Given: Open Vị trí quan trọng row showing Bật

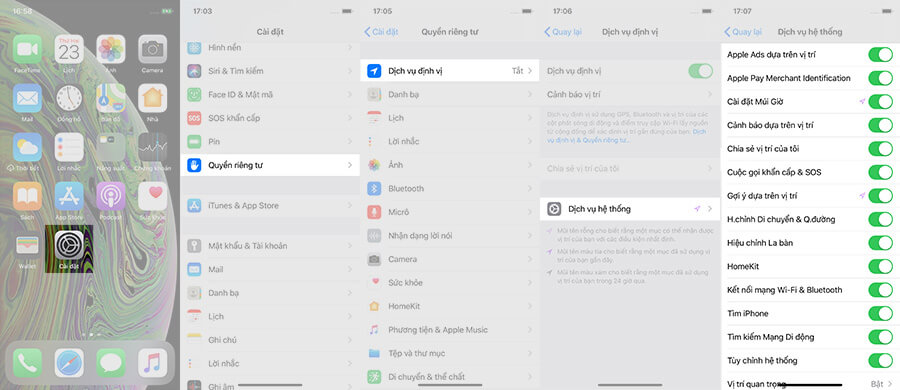Looking at the screenshot, I should pyautogui.click(x=810, y=384).
